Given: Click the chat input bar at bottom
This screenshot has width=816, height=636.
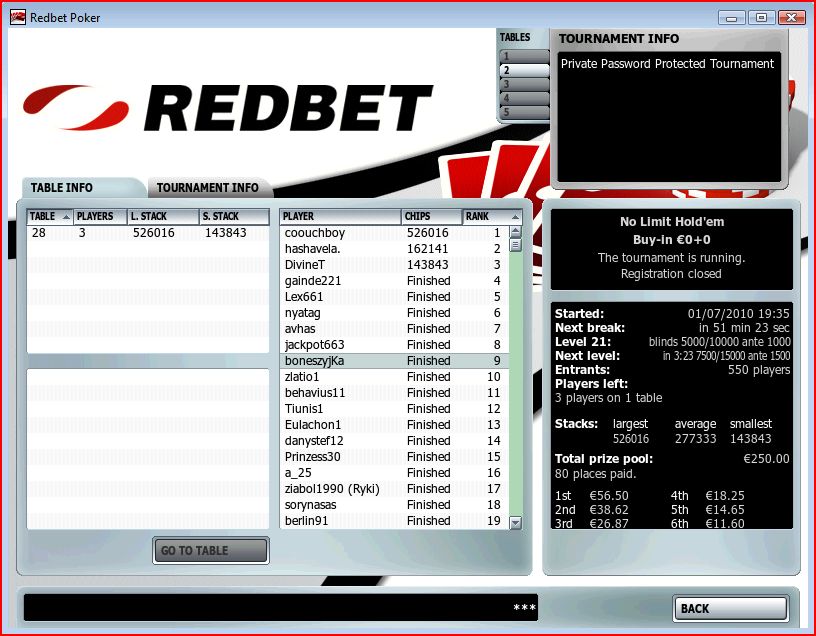Looking at the screenshot, I should [x=281, y=608].
